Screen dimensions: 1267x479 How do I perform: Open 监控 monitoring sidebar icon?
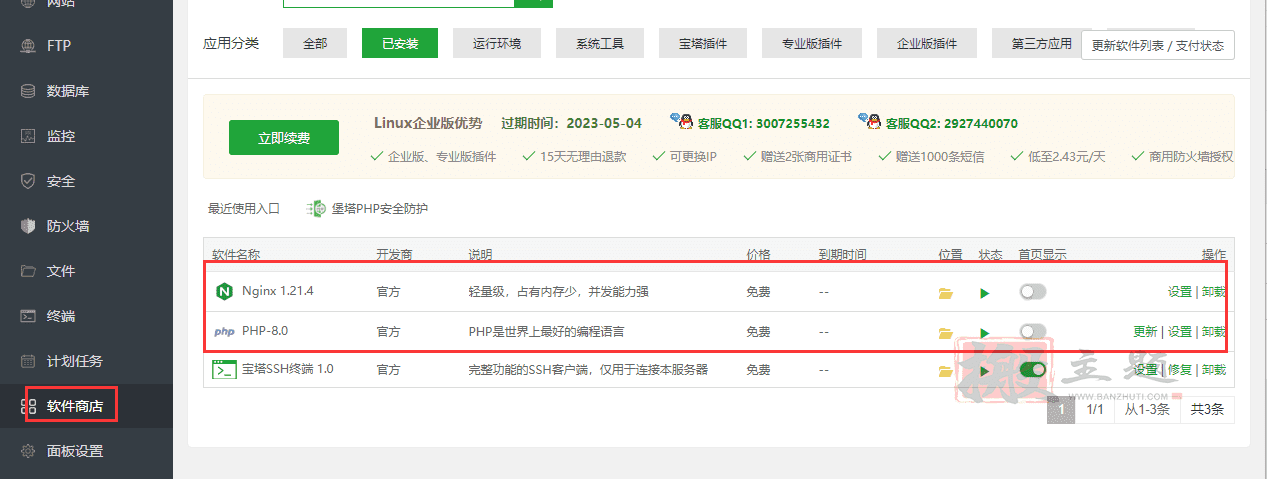(x=29, y=136)
